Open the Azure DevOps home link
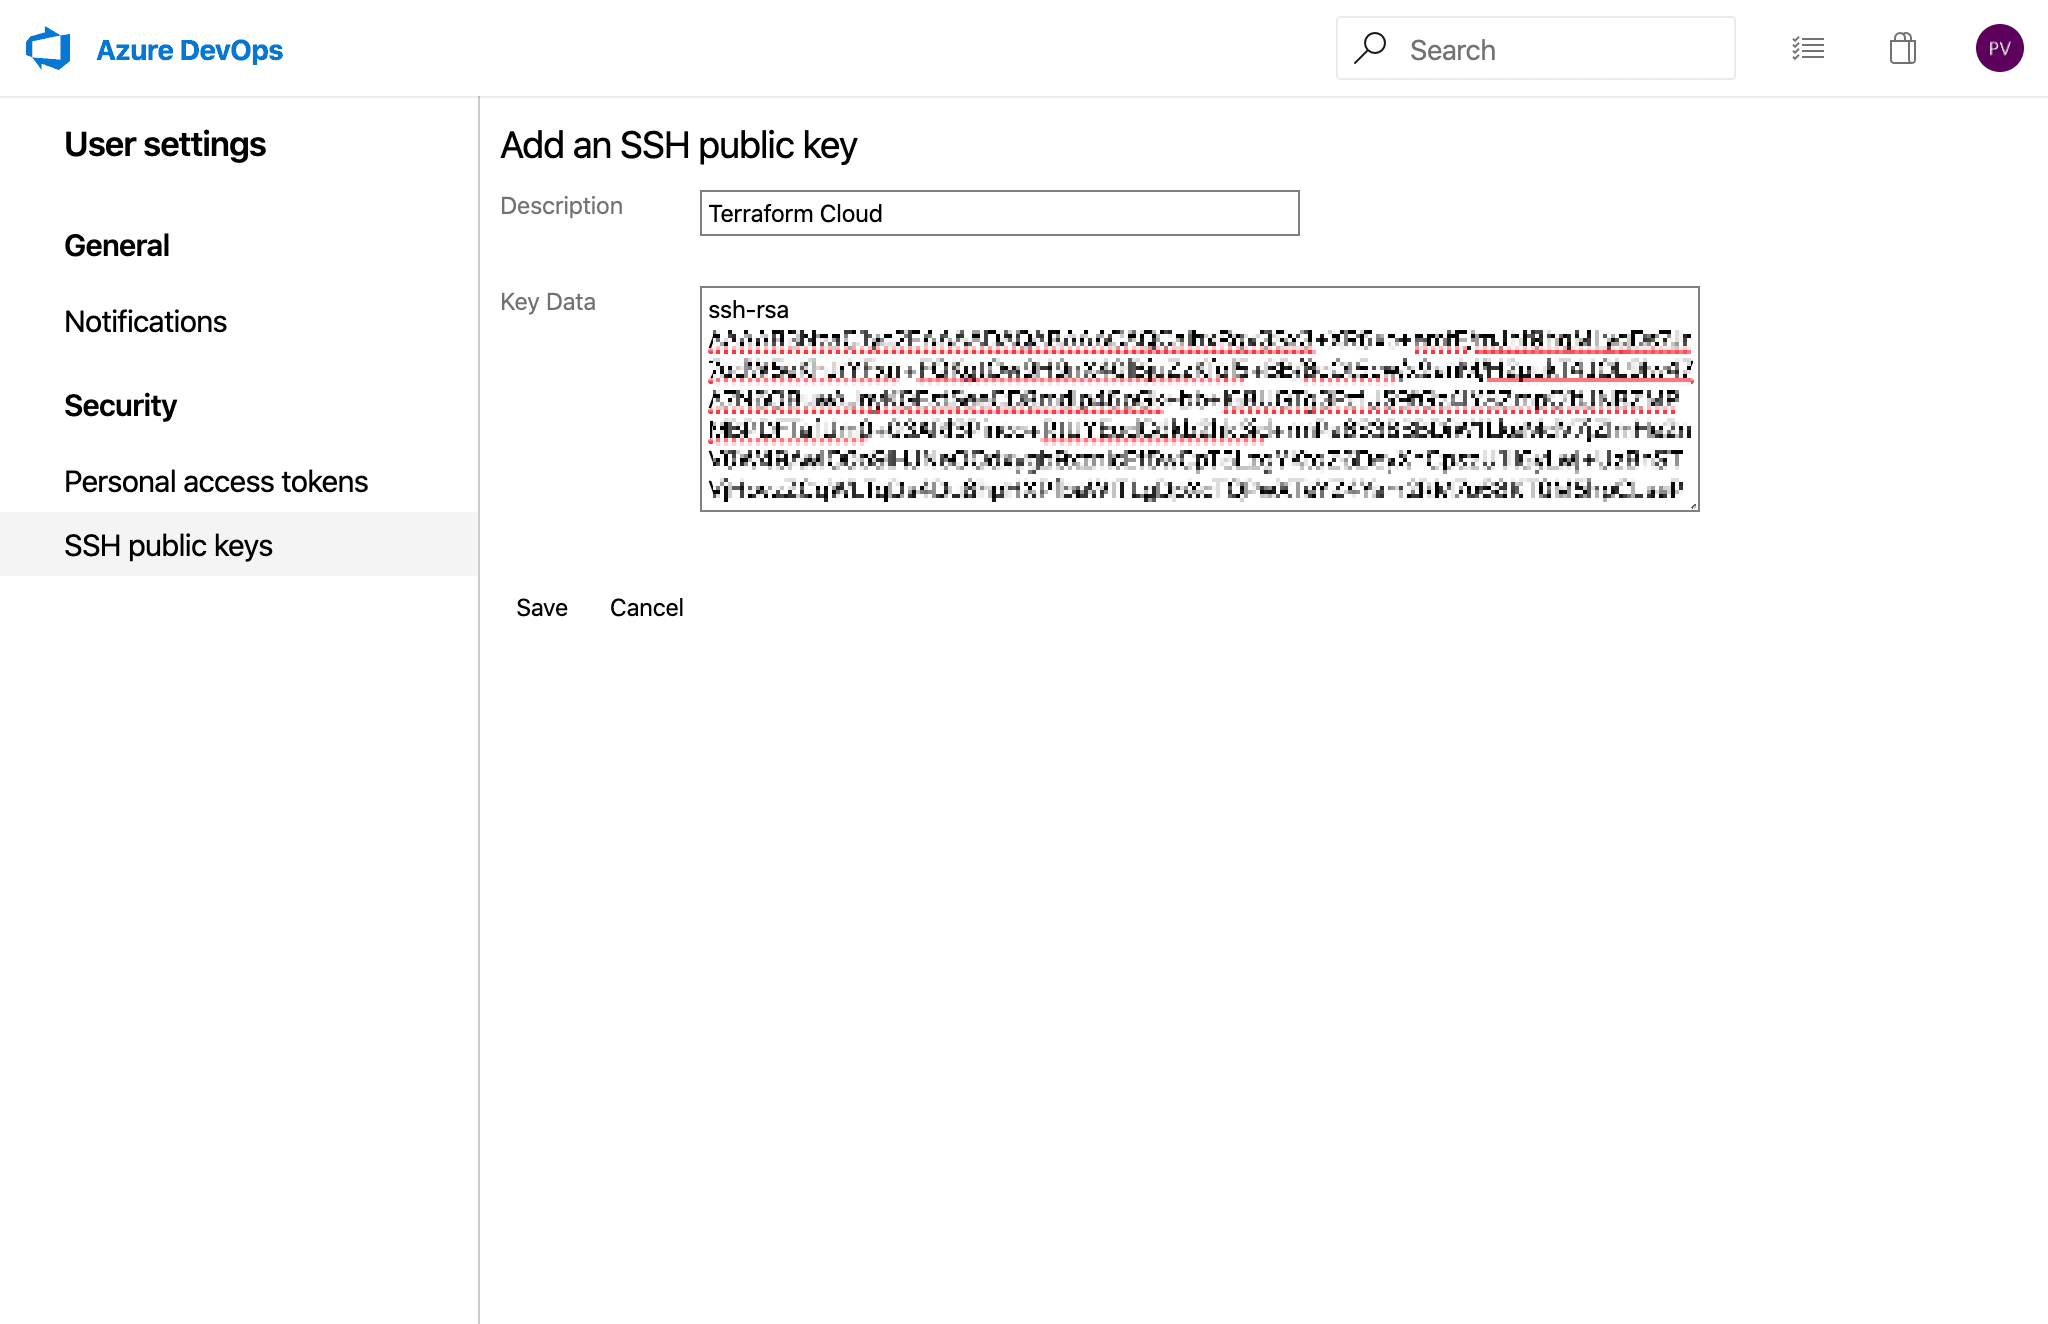 (x=189, y=50)
